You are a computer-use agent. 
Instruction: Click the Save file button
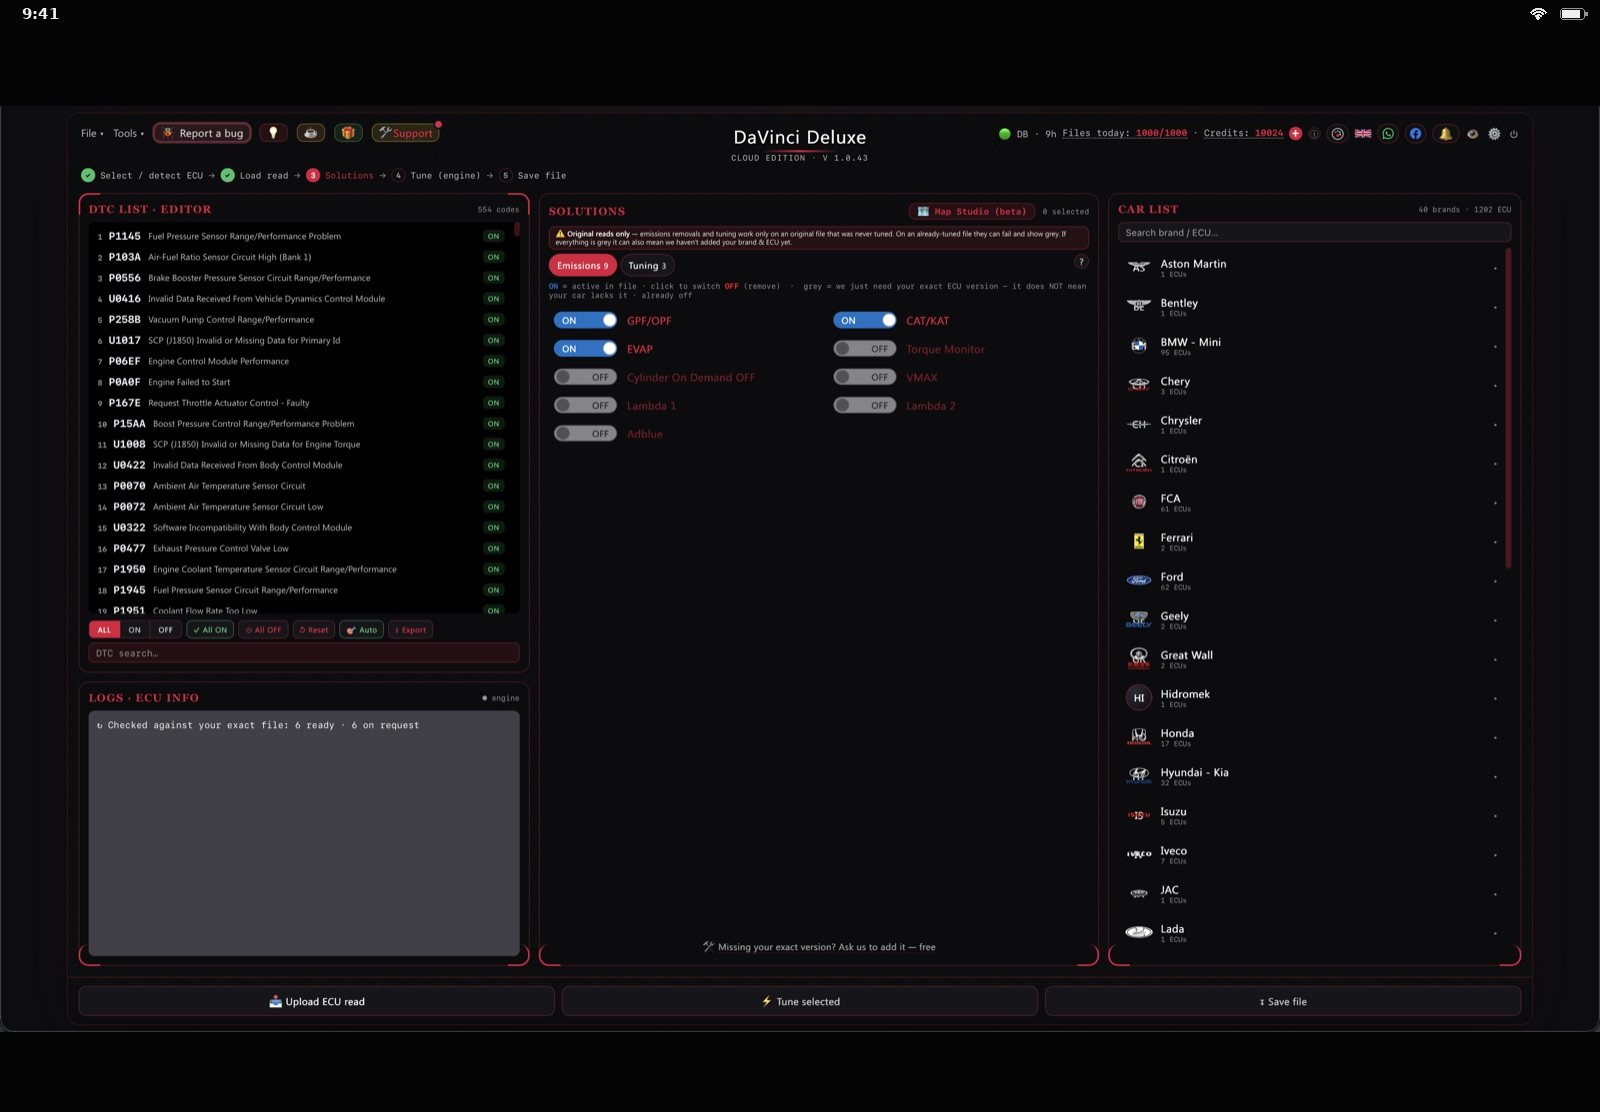(1283, 1001)
